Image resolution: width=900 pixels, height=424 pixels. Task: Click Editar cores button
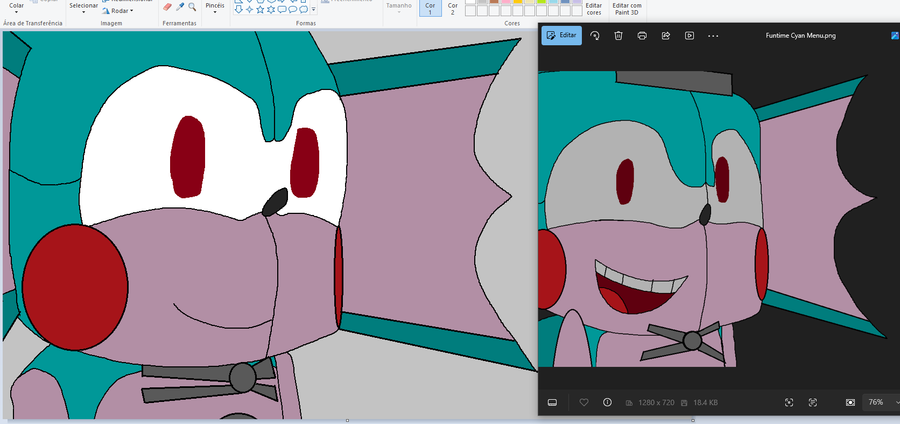point(593,9)
